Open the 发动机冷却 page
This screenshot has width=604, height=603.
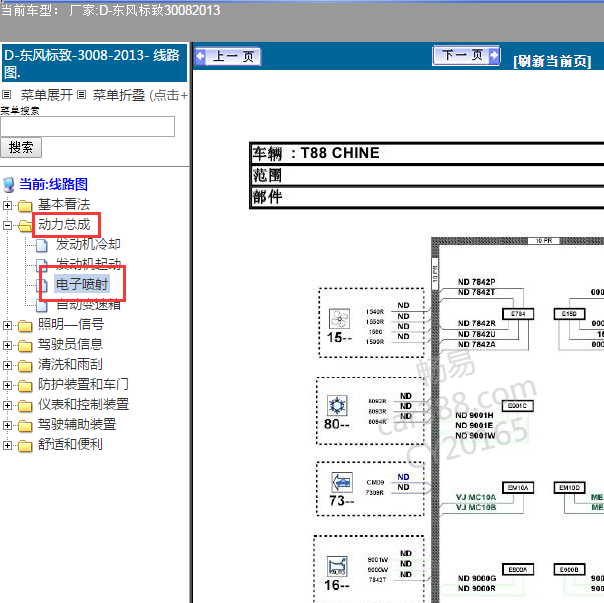(88, 244)
